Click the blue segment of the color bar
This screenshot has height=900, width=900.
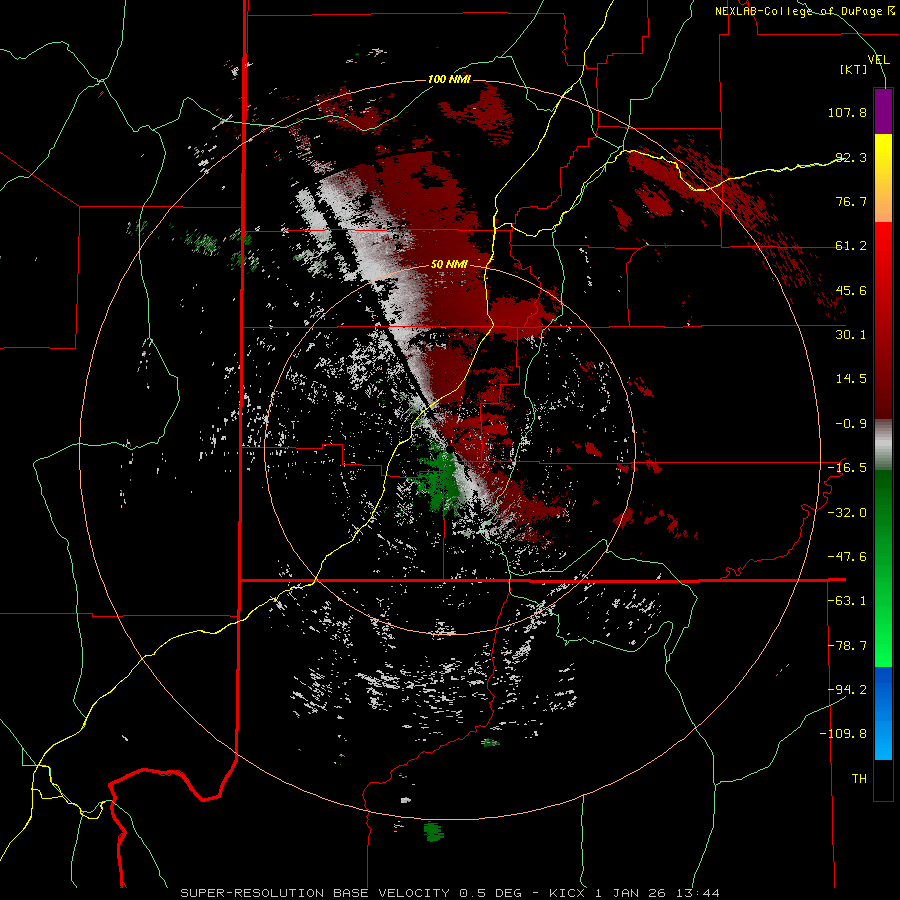pos(883,713)
